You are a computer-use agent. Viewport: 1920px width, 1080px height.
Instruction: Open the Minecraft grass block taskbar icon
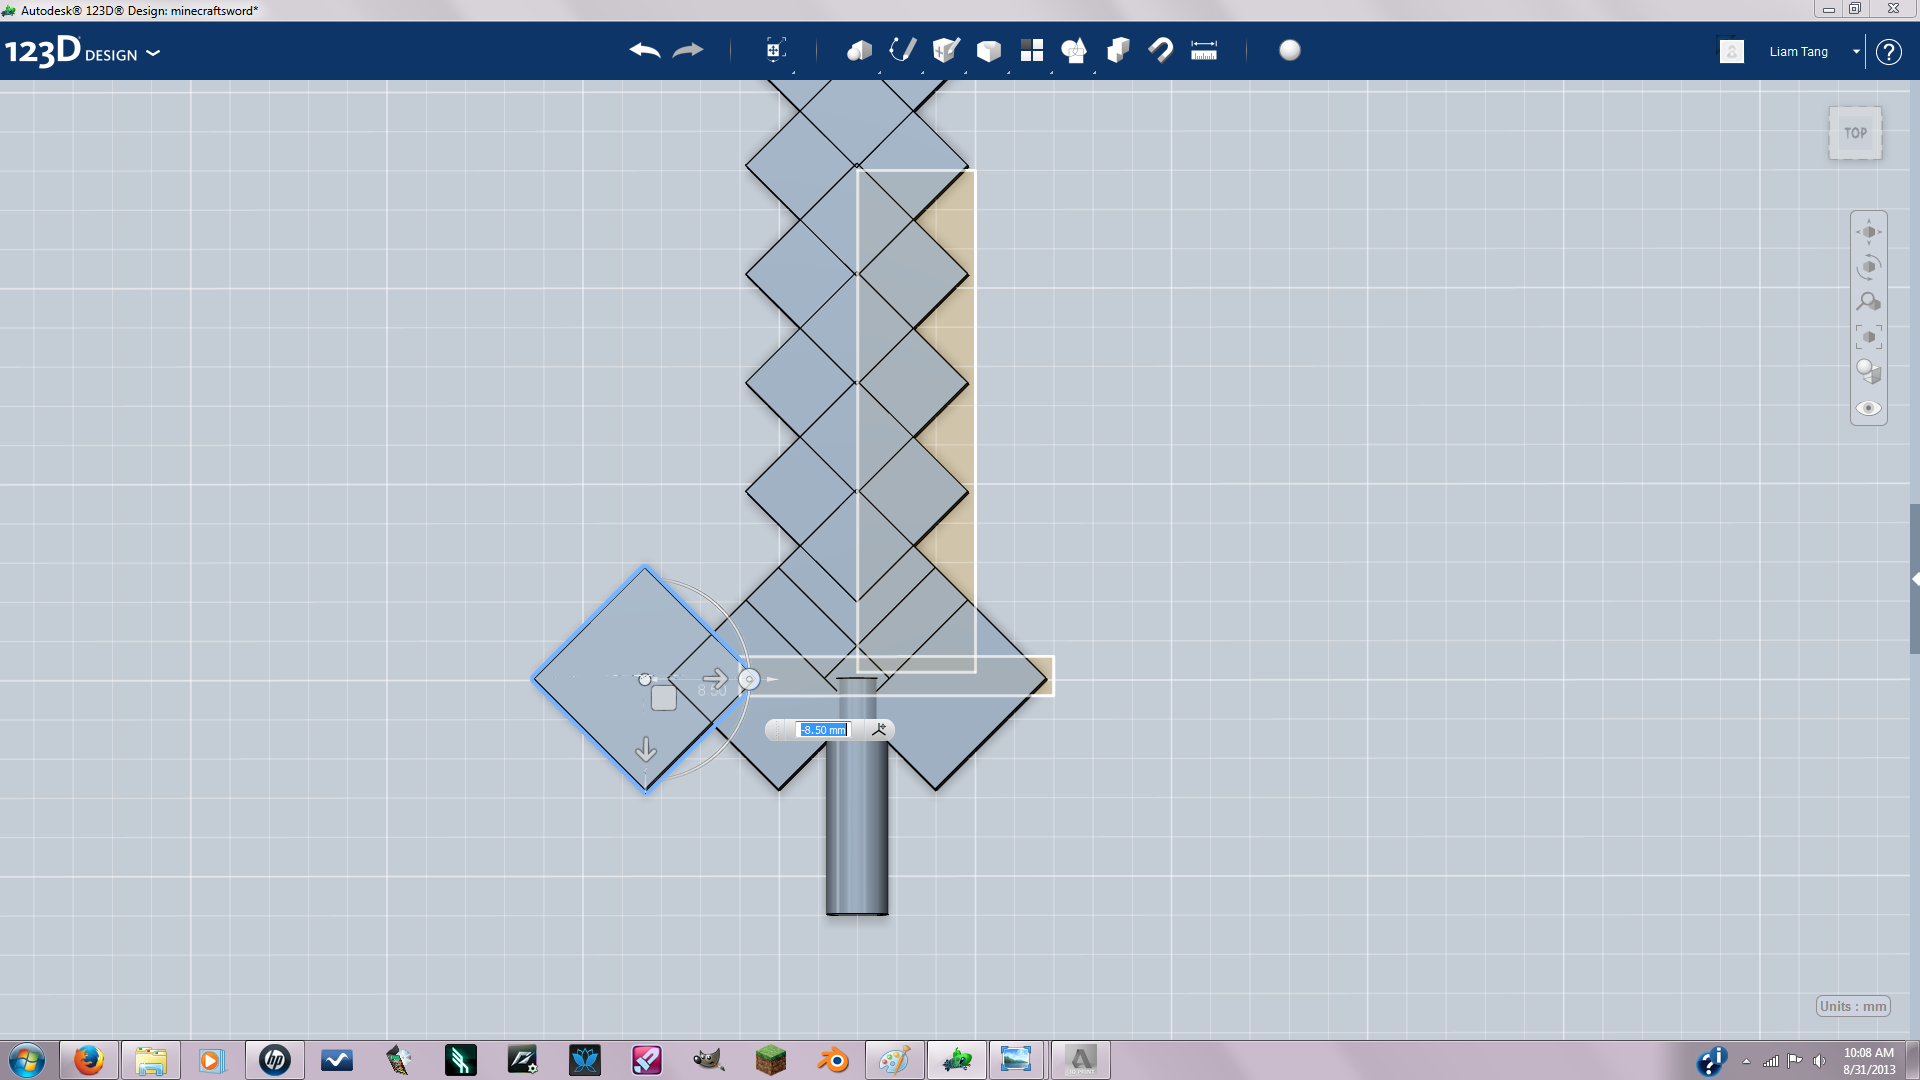(770, 1060)
